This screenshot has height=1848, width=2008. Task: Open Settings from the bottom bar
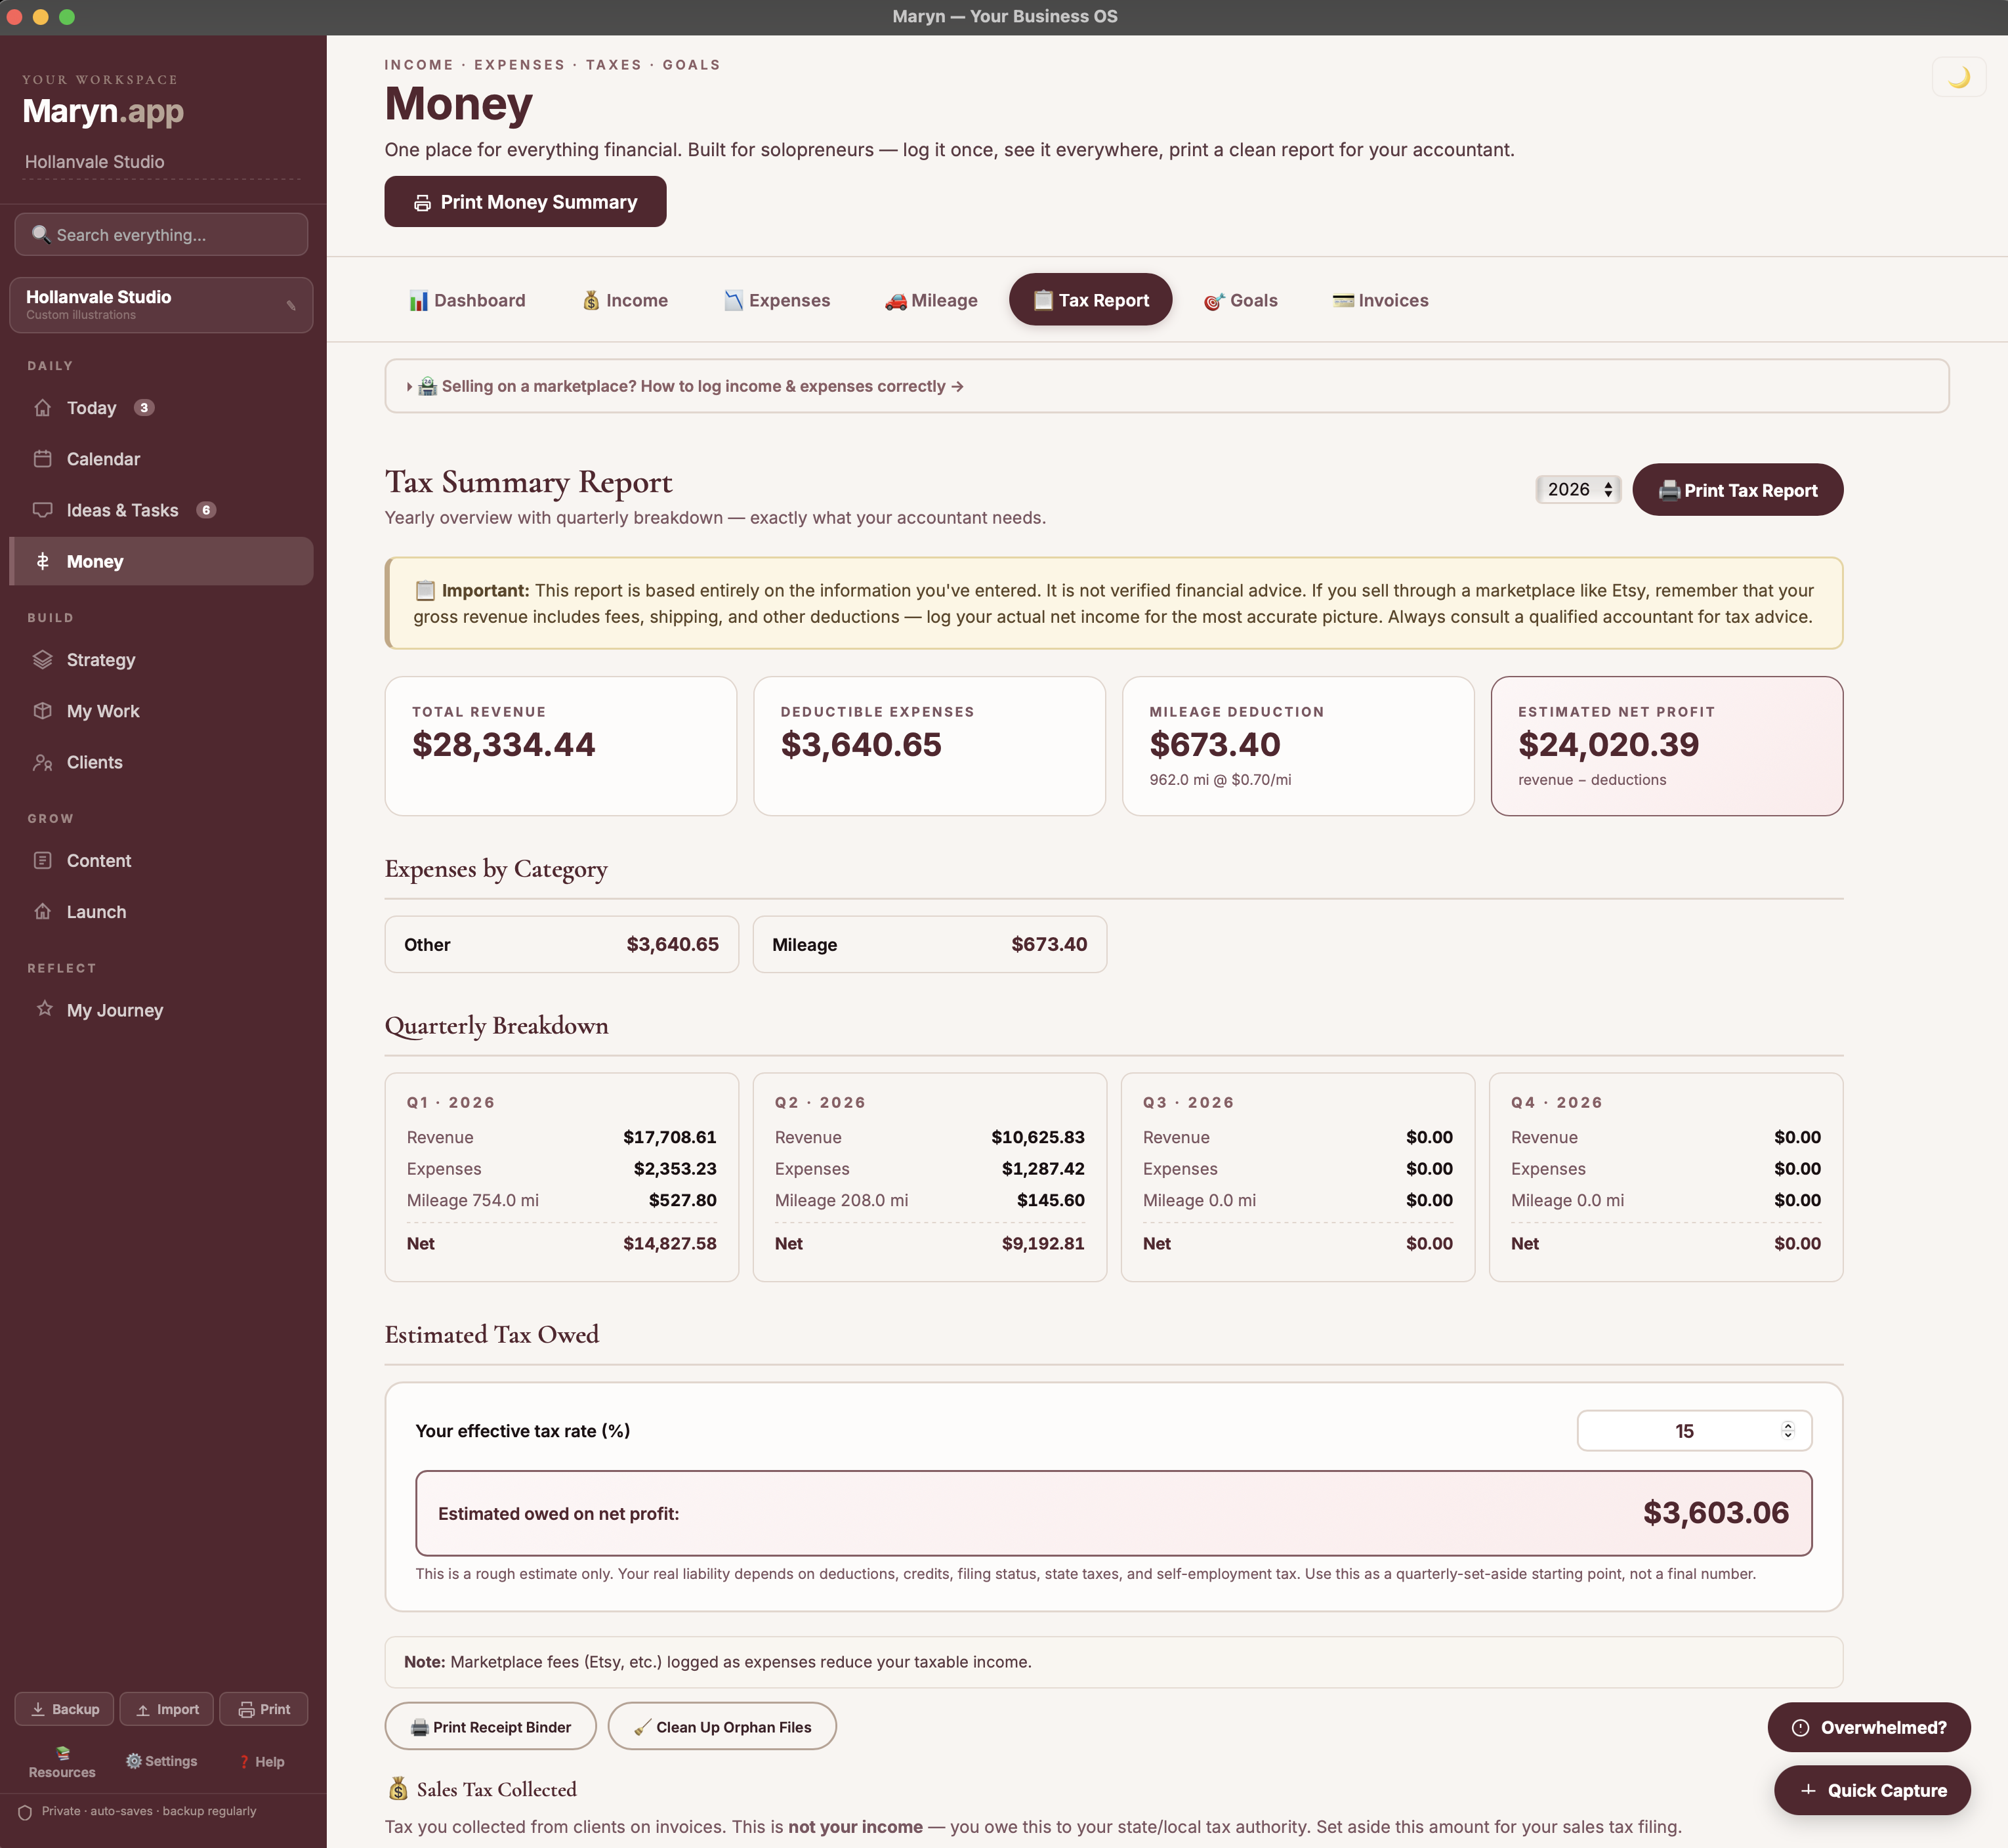[161, 1761]
